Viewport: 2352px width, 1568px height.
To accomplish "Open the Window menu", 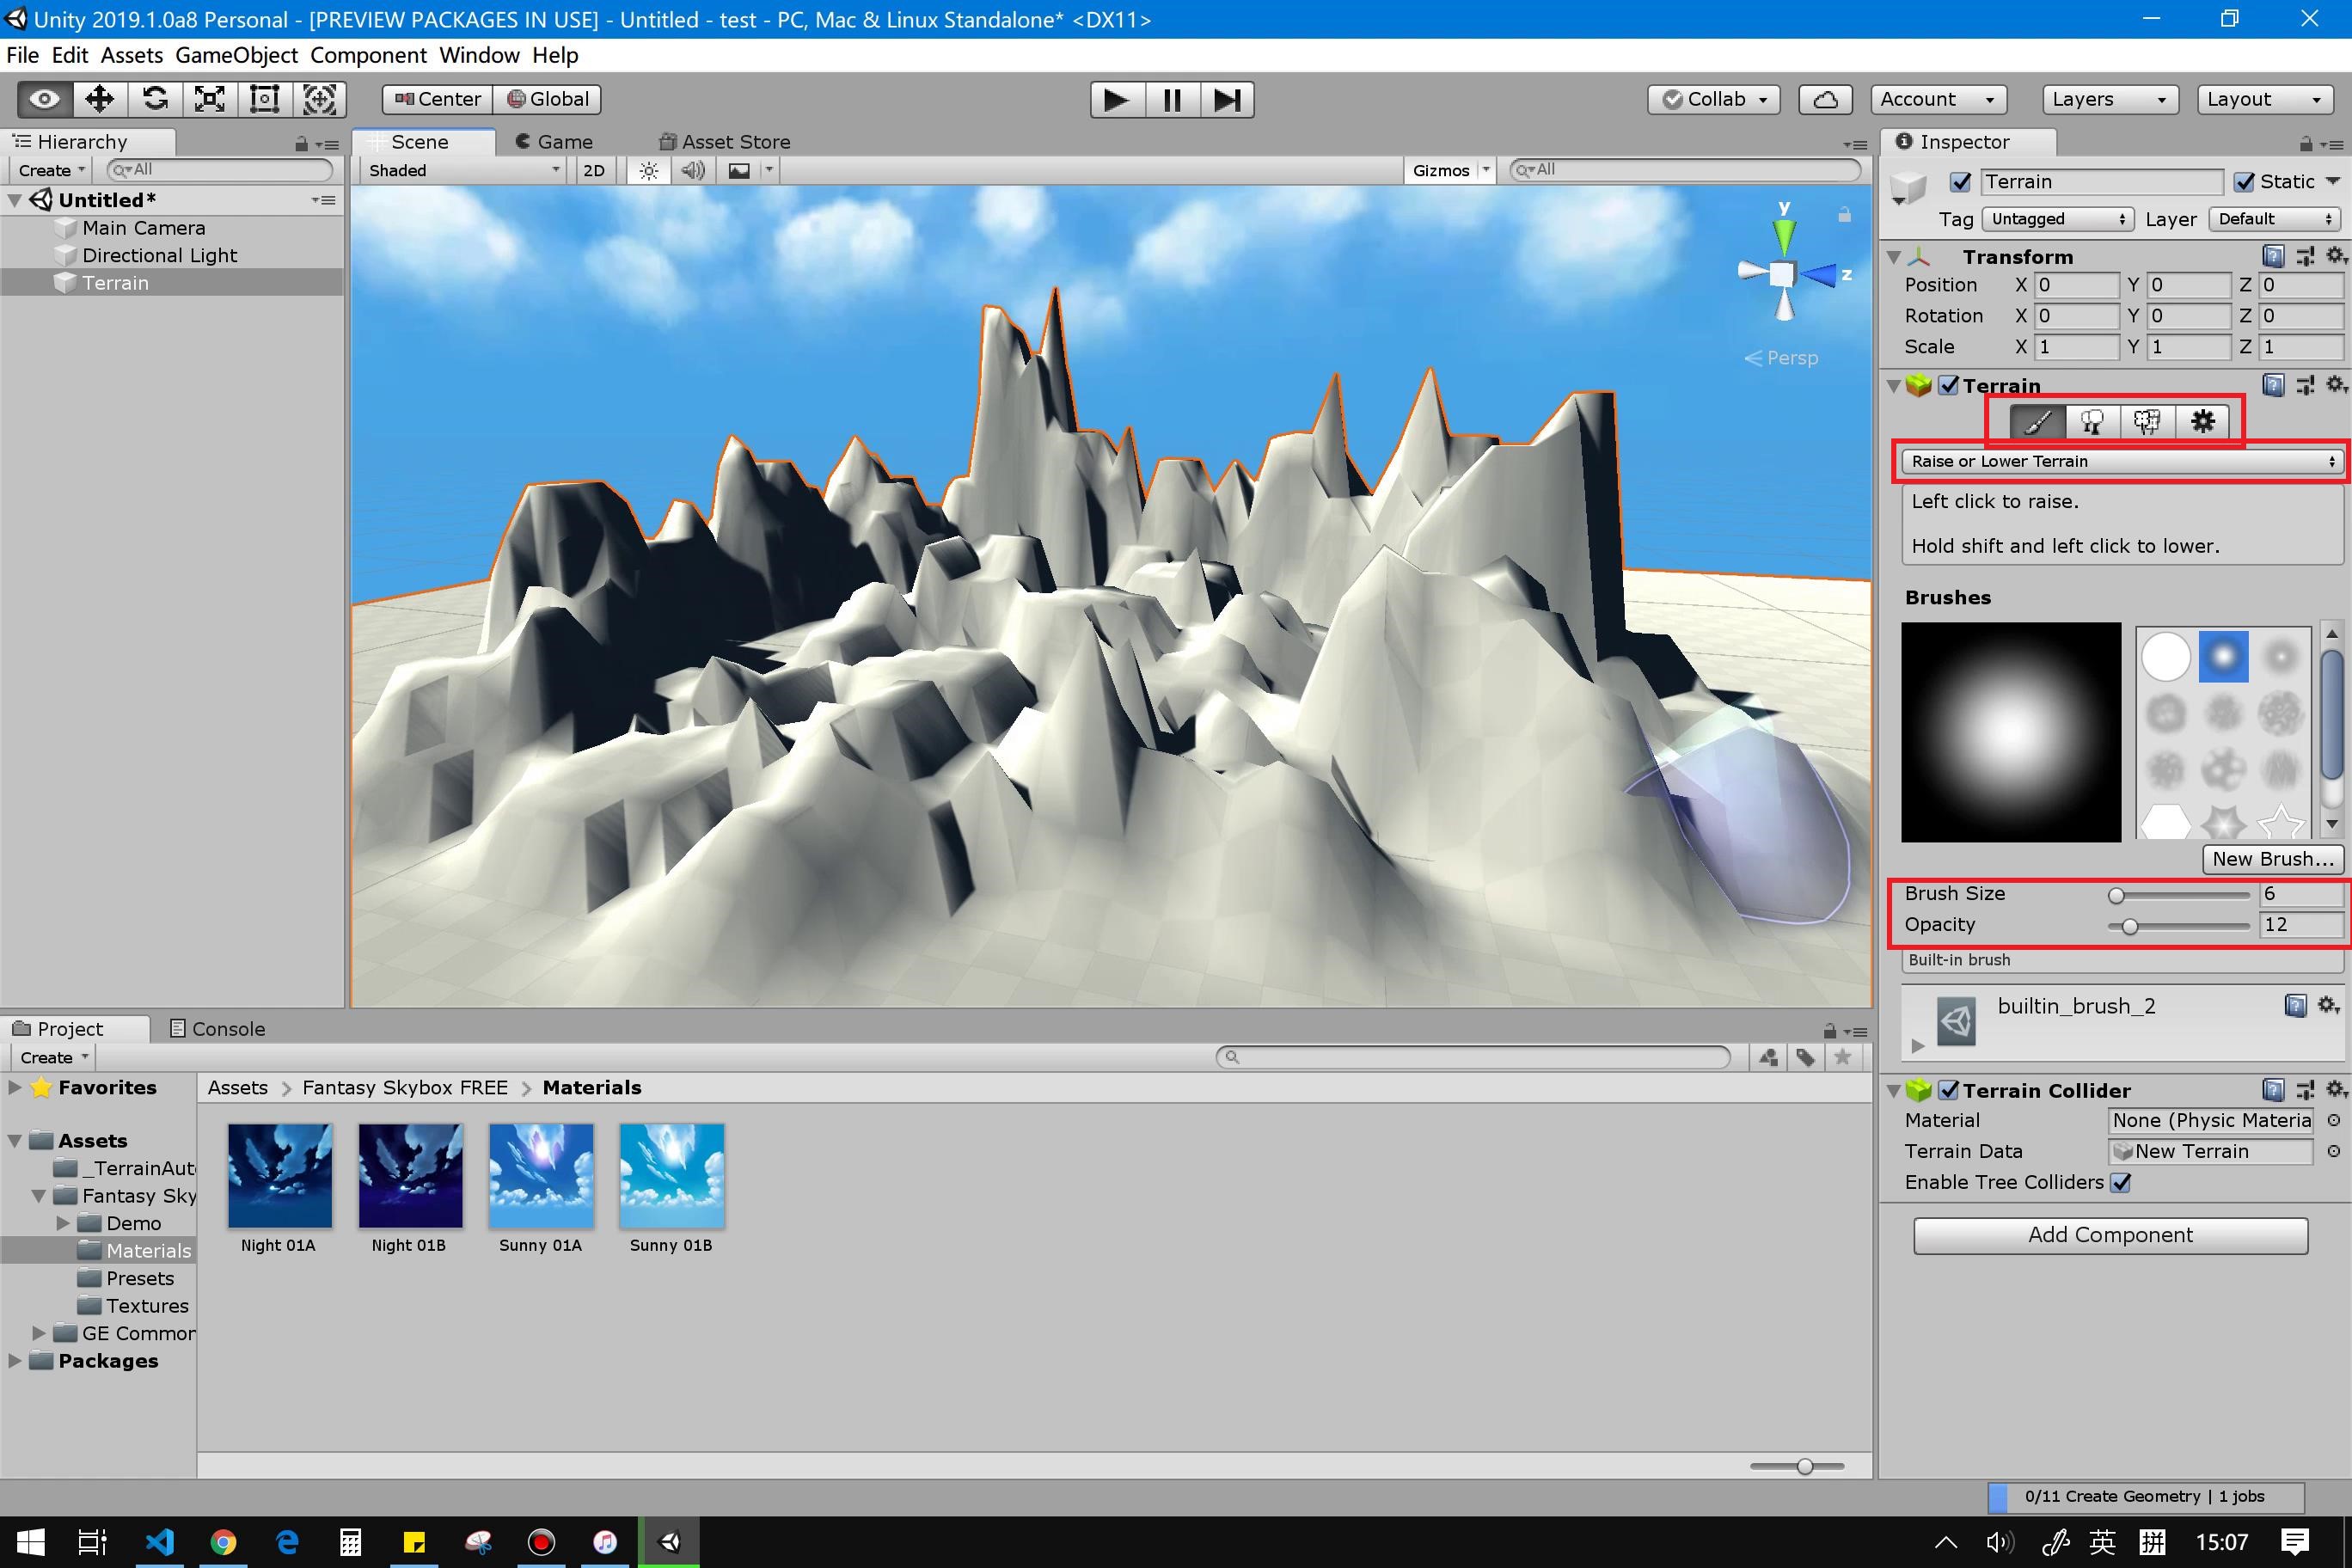I will 479,56.
